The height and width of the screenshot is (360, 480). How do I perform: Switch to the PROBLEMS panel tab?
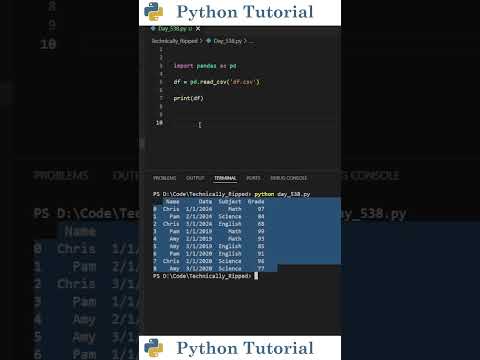pyautogui.click(x=164, y=178)
